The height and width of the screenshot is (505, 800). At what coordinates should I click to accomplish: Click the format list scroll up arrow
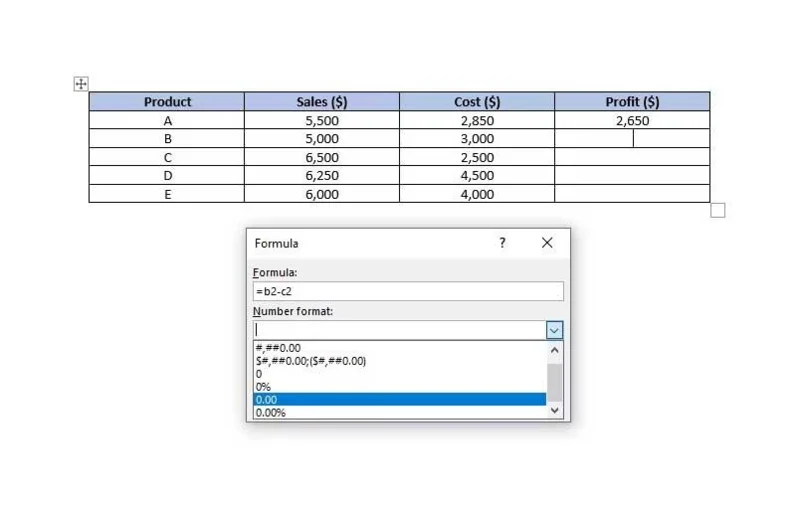point(555,350)
